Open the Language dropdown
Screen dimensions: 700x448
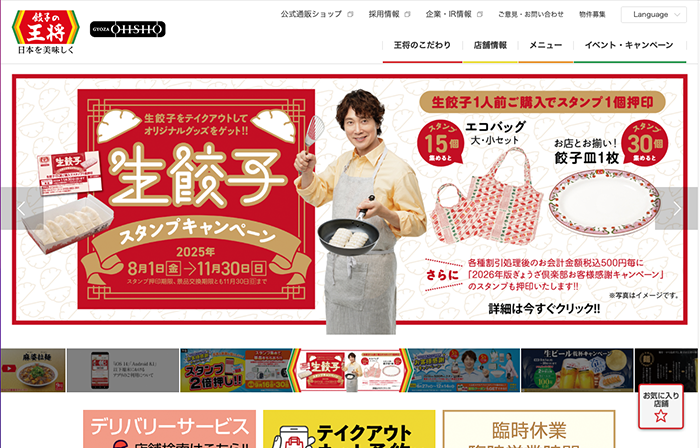[x=654, y=15]
